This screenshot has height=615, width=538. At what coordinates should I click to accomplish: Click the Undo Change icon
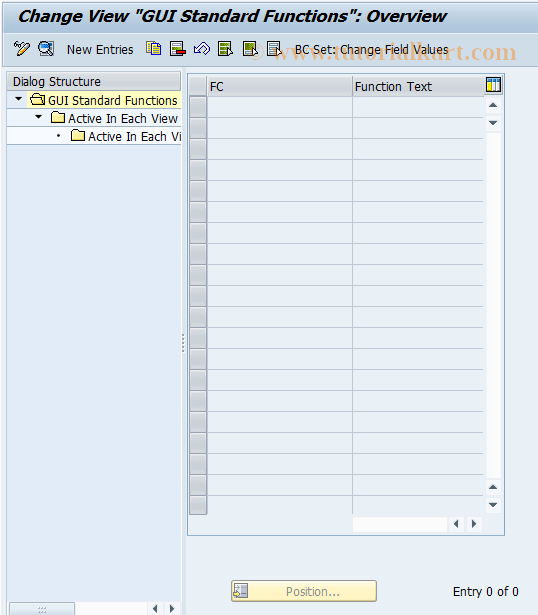tap(202, 49)
